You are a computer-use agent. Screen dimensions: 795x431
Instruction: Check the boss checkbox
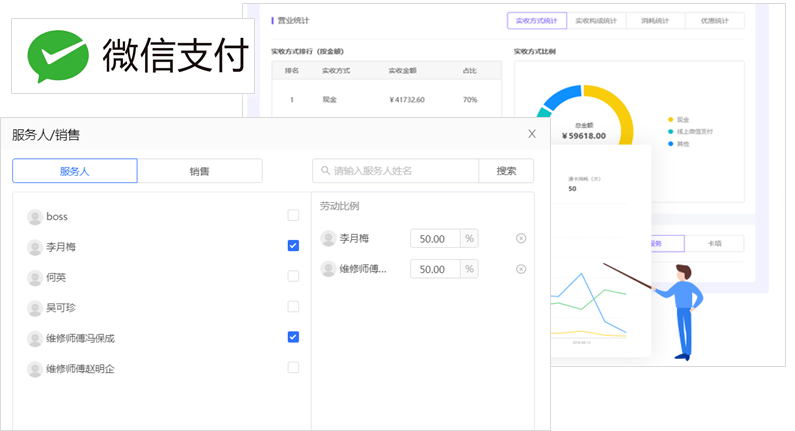click(293, 216)
